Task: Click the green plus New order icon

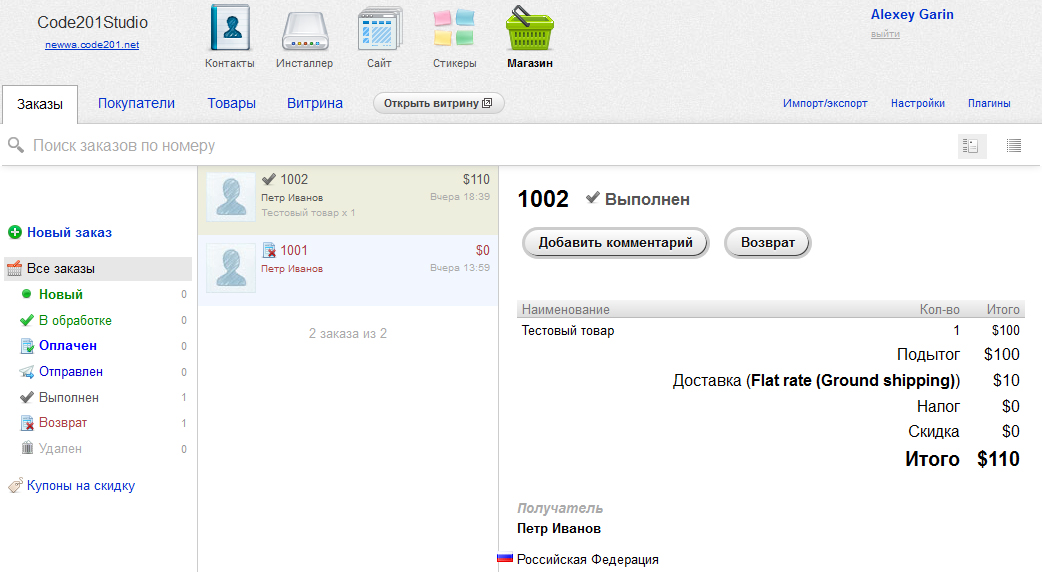Action: click(15, 233)
